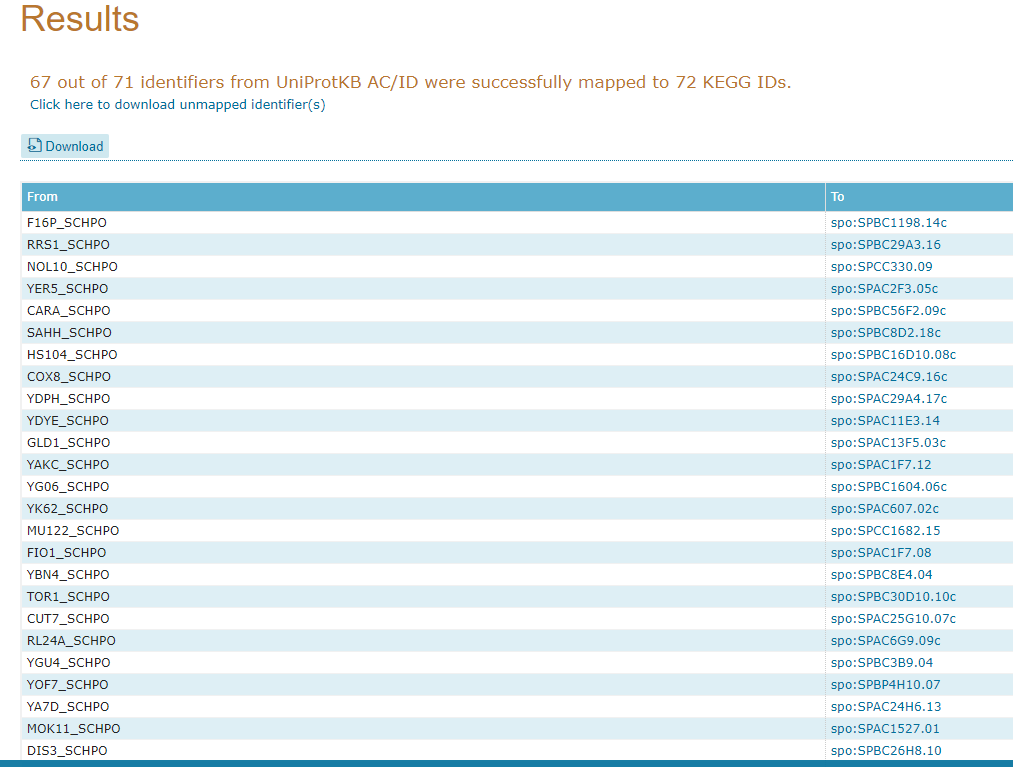Screen dimensions: 1013x767
Task: Open the spo:SPAC13F5.03c link
Action: click(888, 443)
